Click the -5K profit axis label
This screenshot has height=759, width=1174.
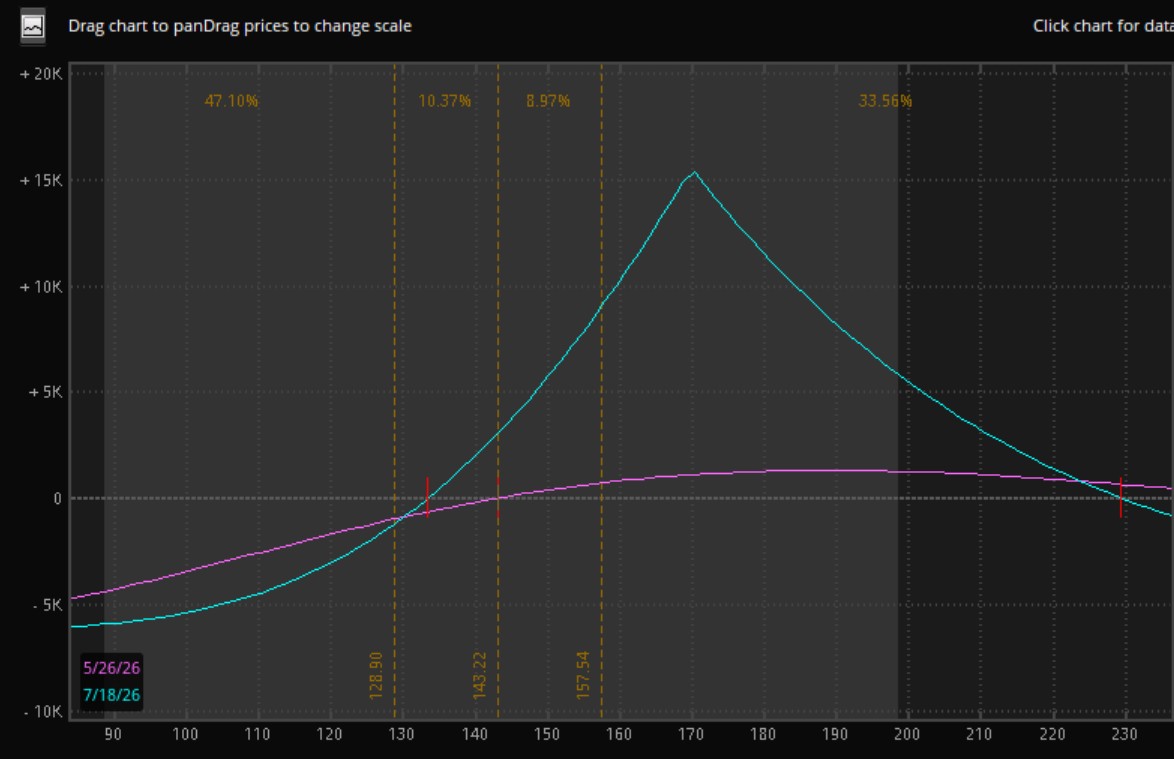click(48, 605)
